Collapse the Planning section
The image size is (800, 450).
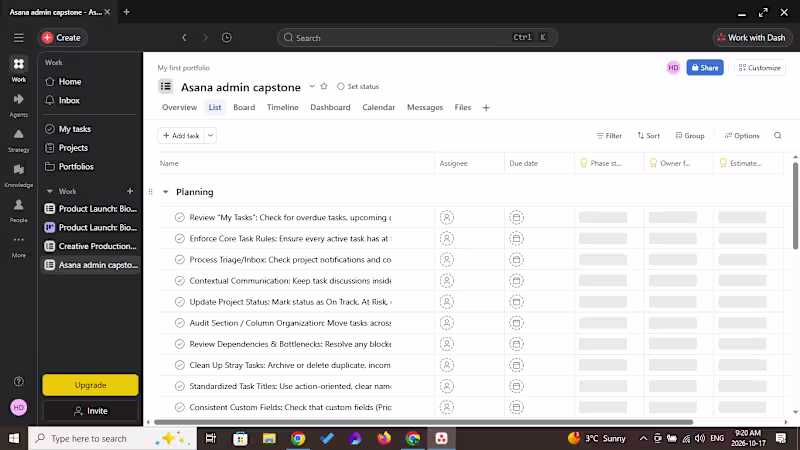tap(165, 192)
